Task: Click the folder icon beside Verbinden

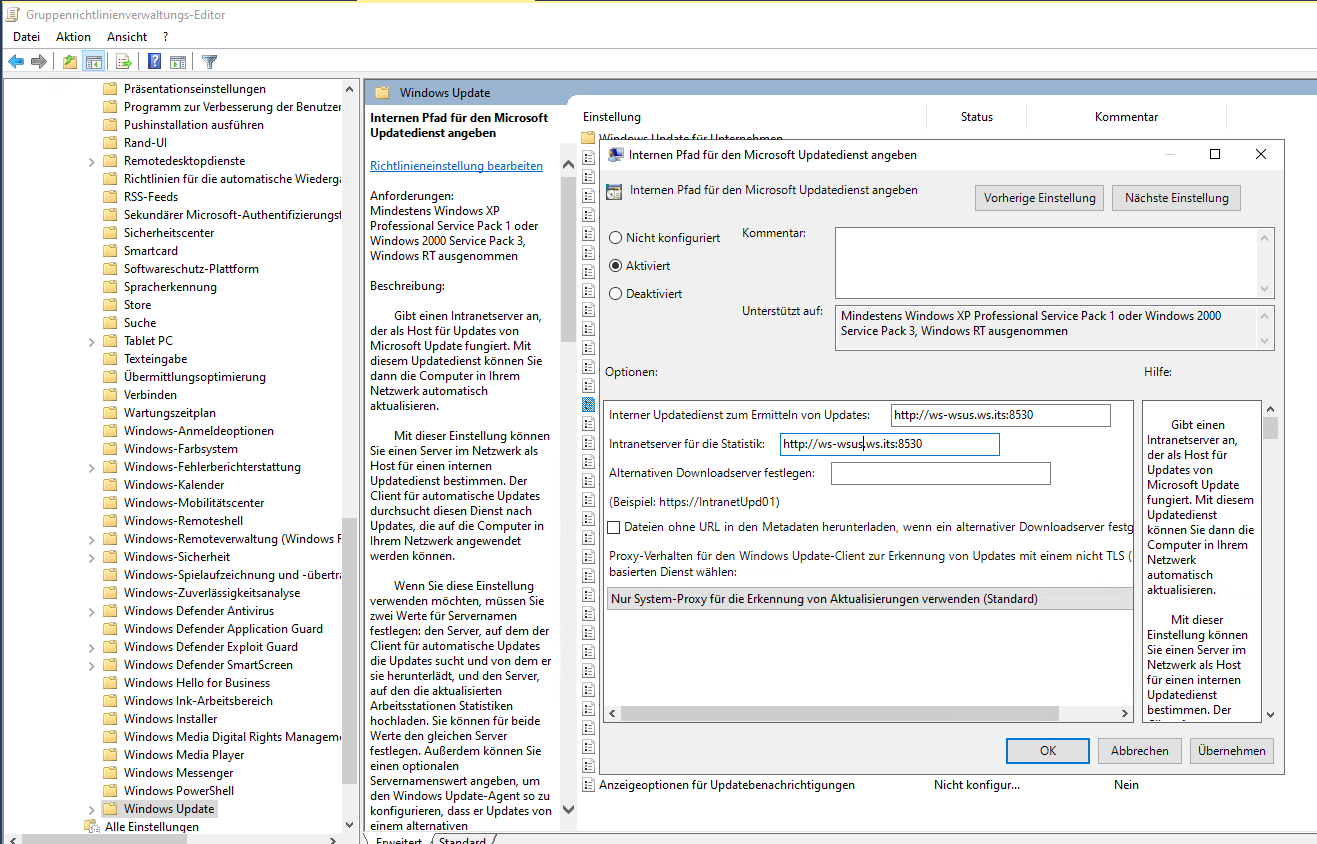Action: (111, 395)
